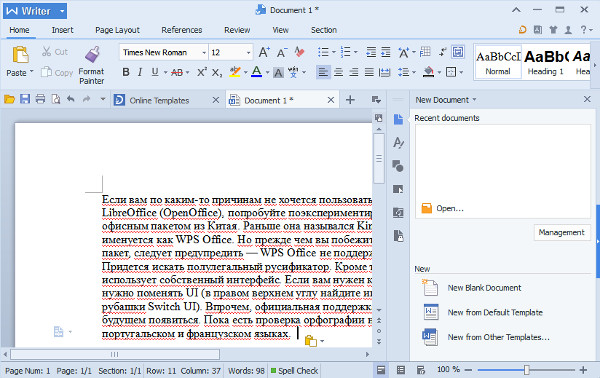Toggle Bold formatting
This screenshot has width=600, height=378.
click(x=126, y=72)
